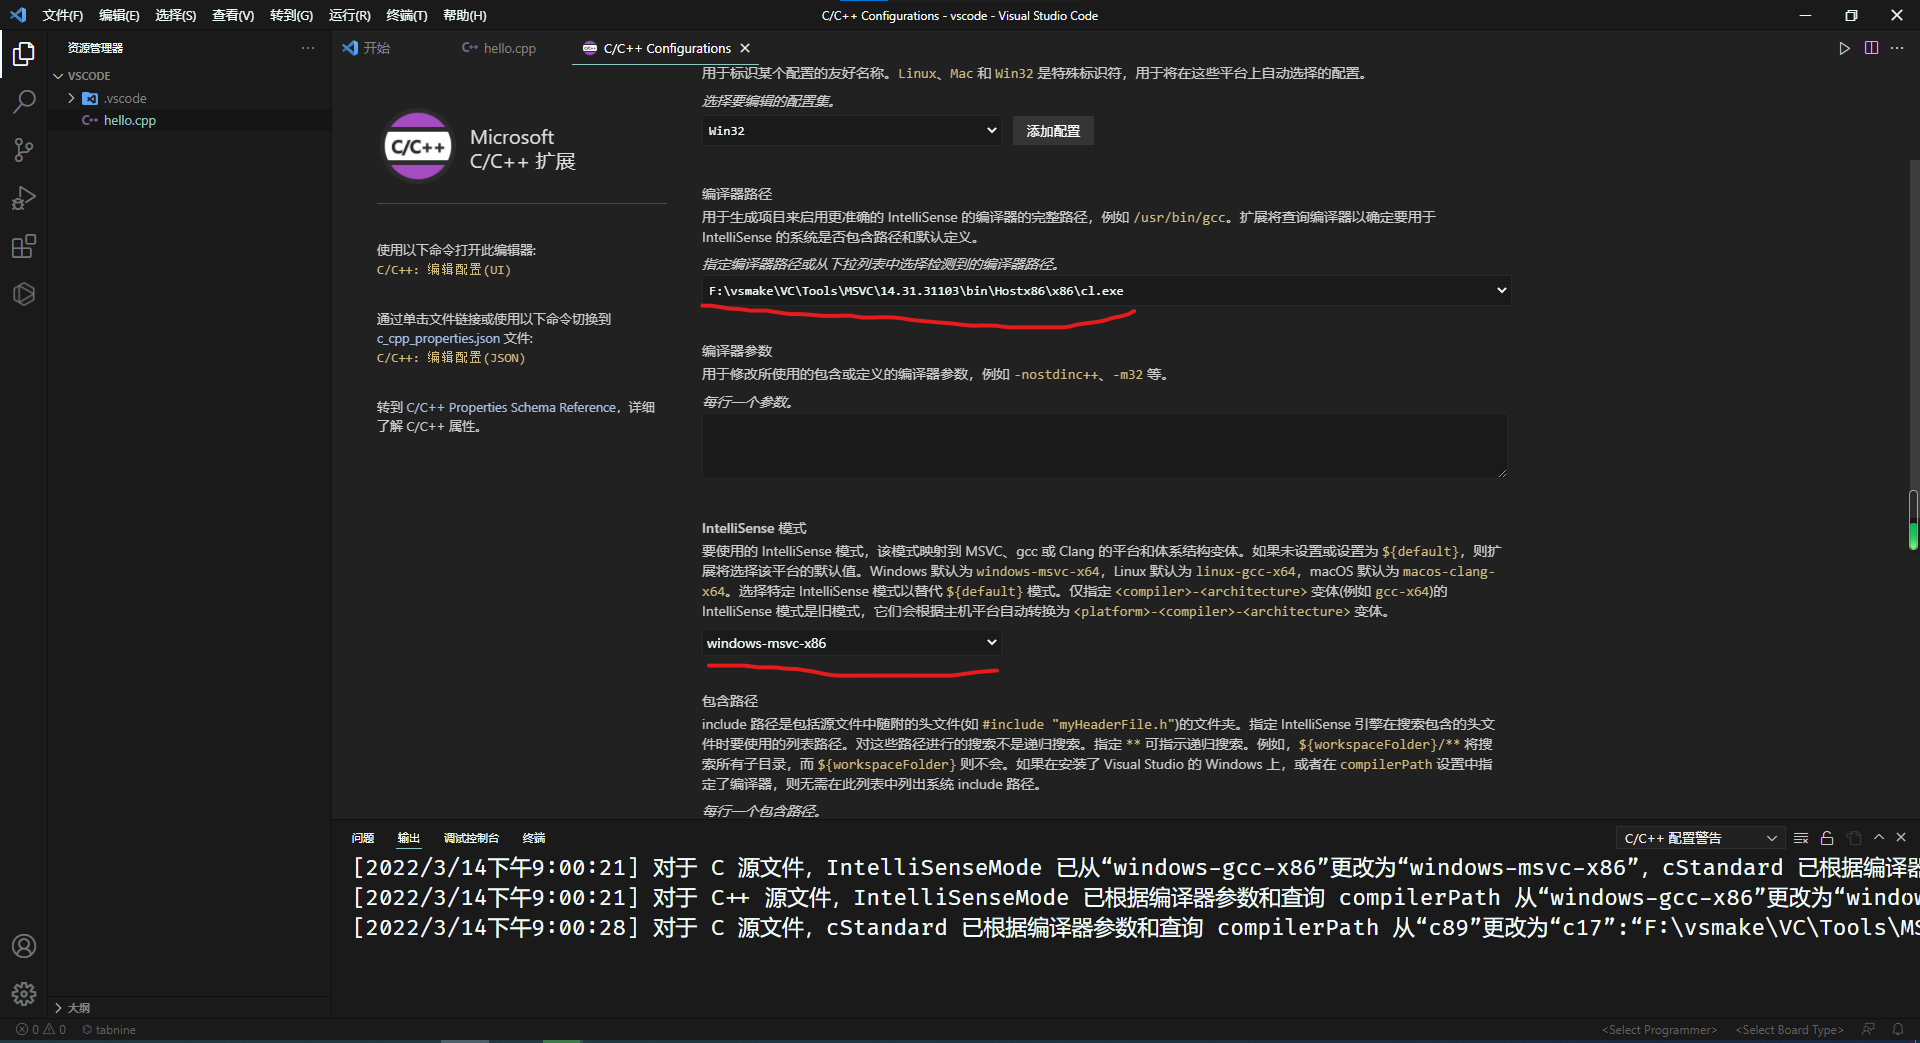This screenshot has width=1920, height=1043.
Task: Open the 选择(S) menu
Action: (176, 15)
